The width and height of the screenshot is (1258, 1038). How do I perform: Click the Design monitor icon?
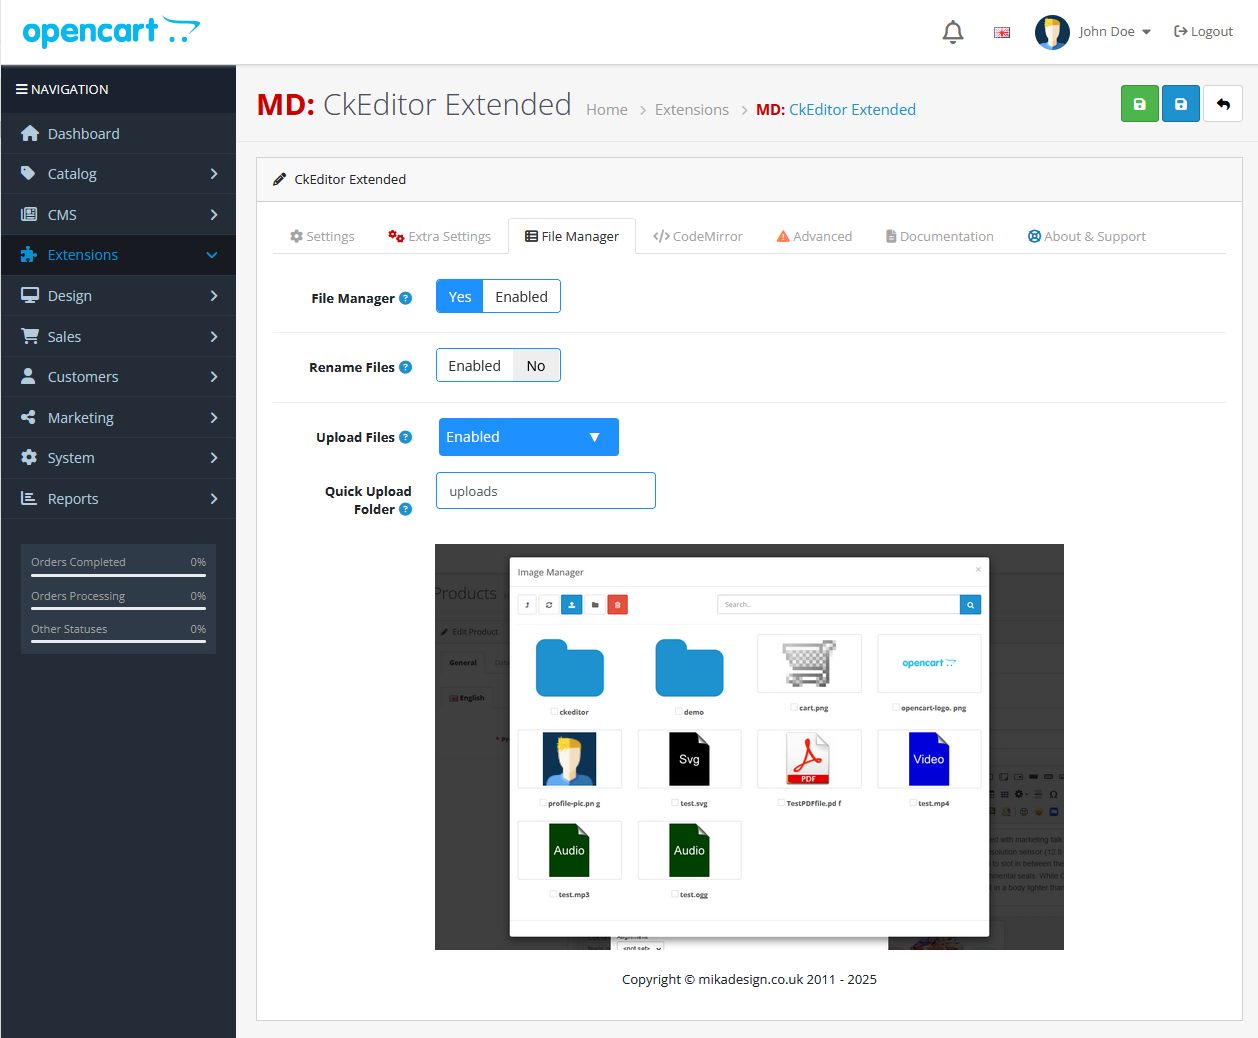[x=29, y=295]
